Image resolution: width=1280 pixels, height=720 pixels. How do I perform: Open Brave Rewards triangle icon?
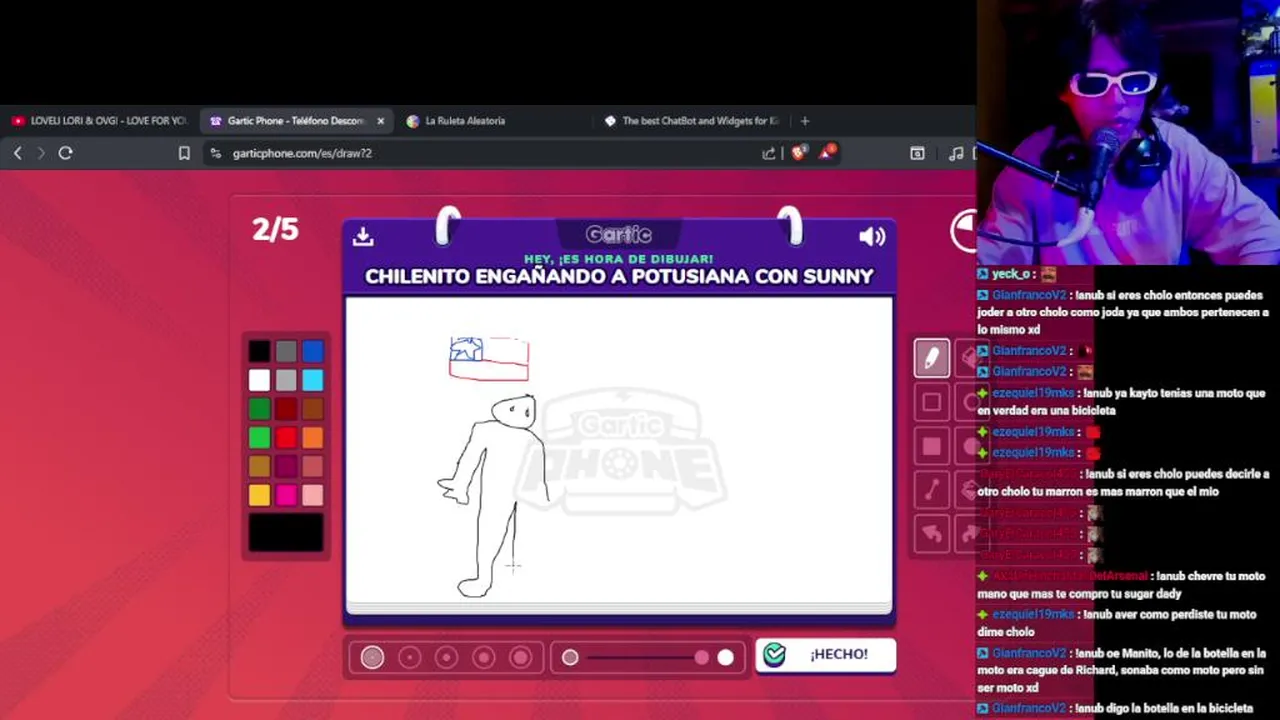point(827,152)
